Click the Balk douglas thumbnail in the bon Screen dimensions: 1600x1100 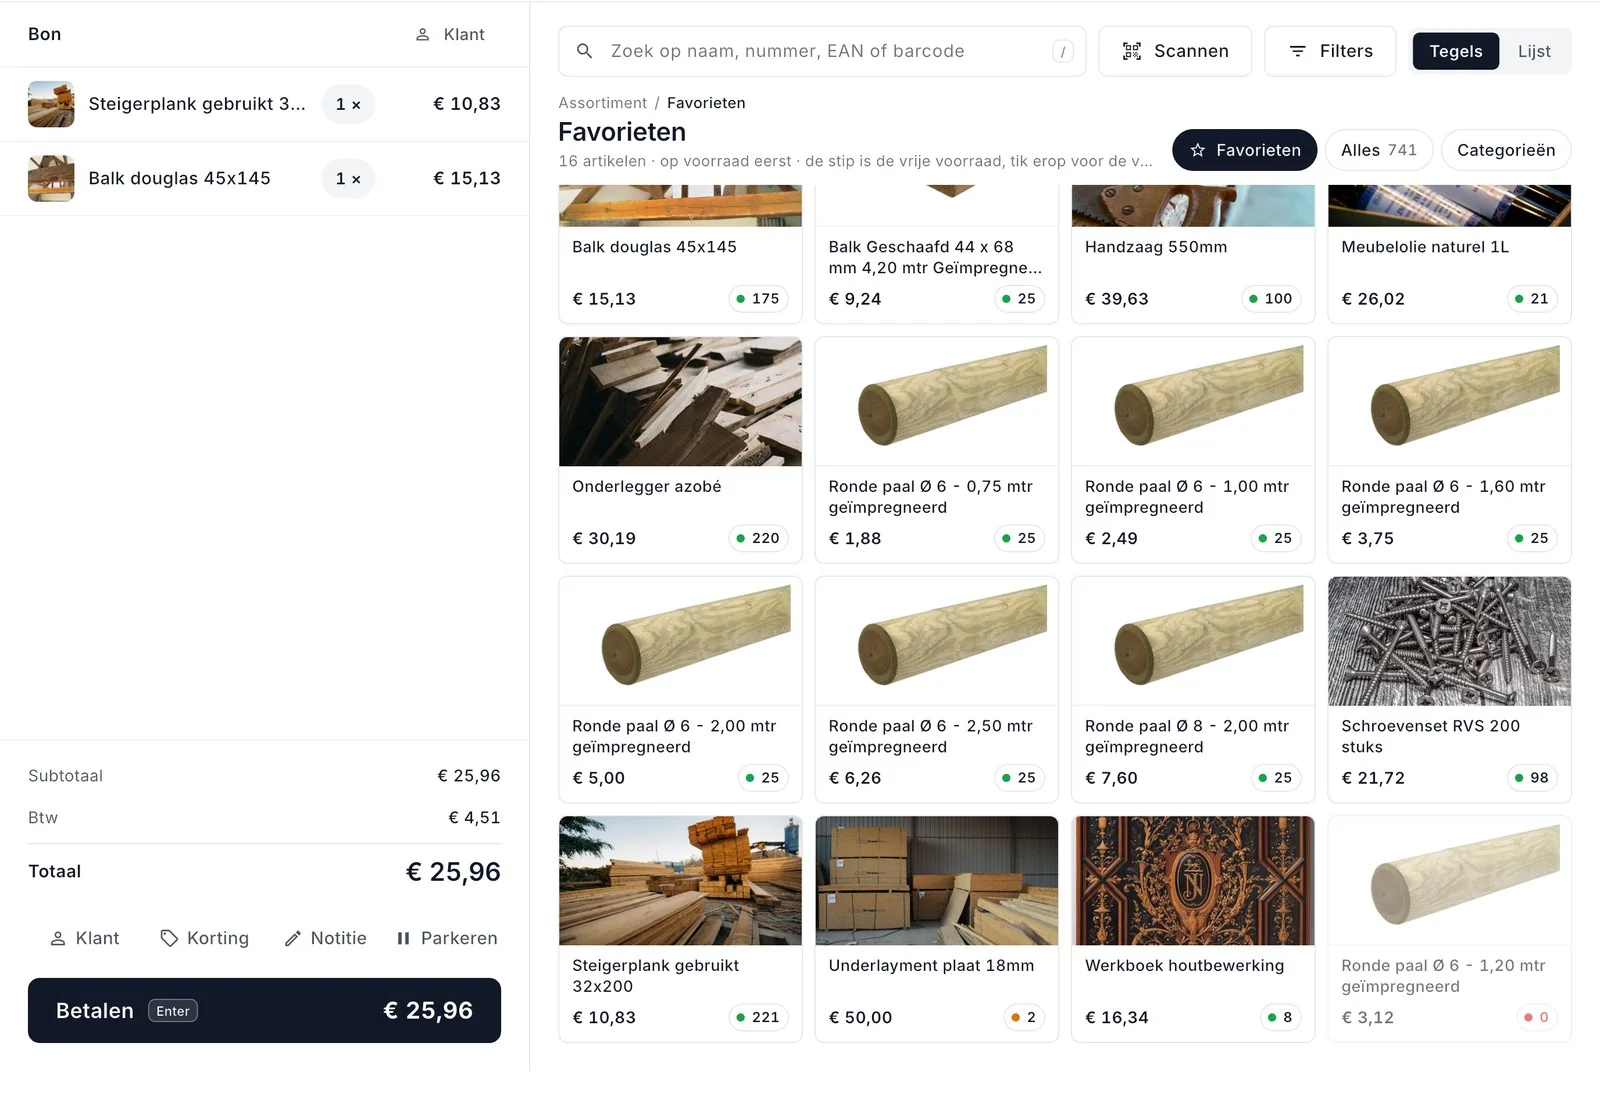coord(51,178)
